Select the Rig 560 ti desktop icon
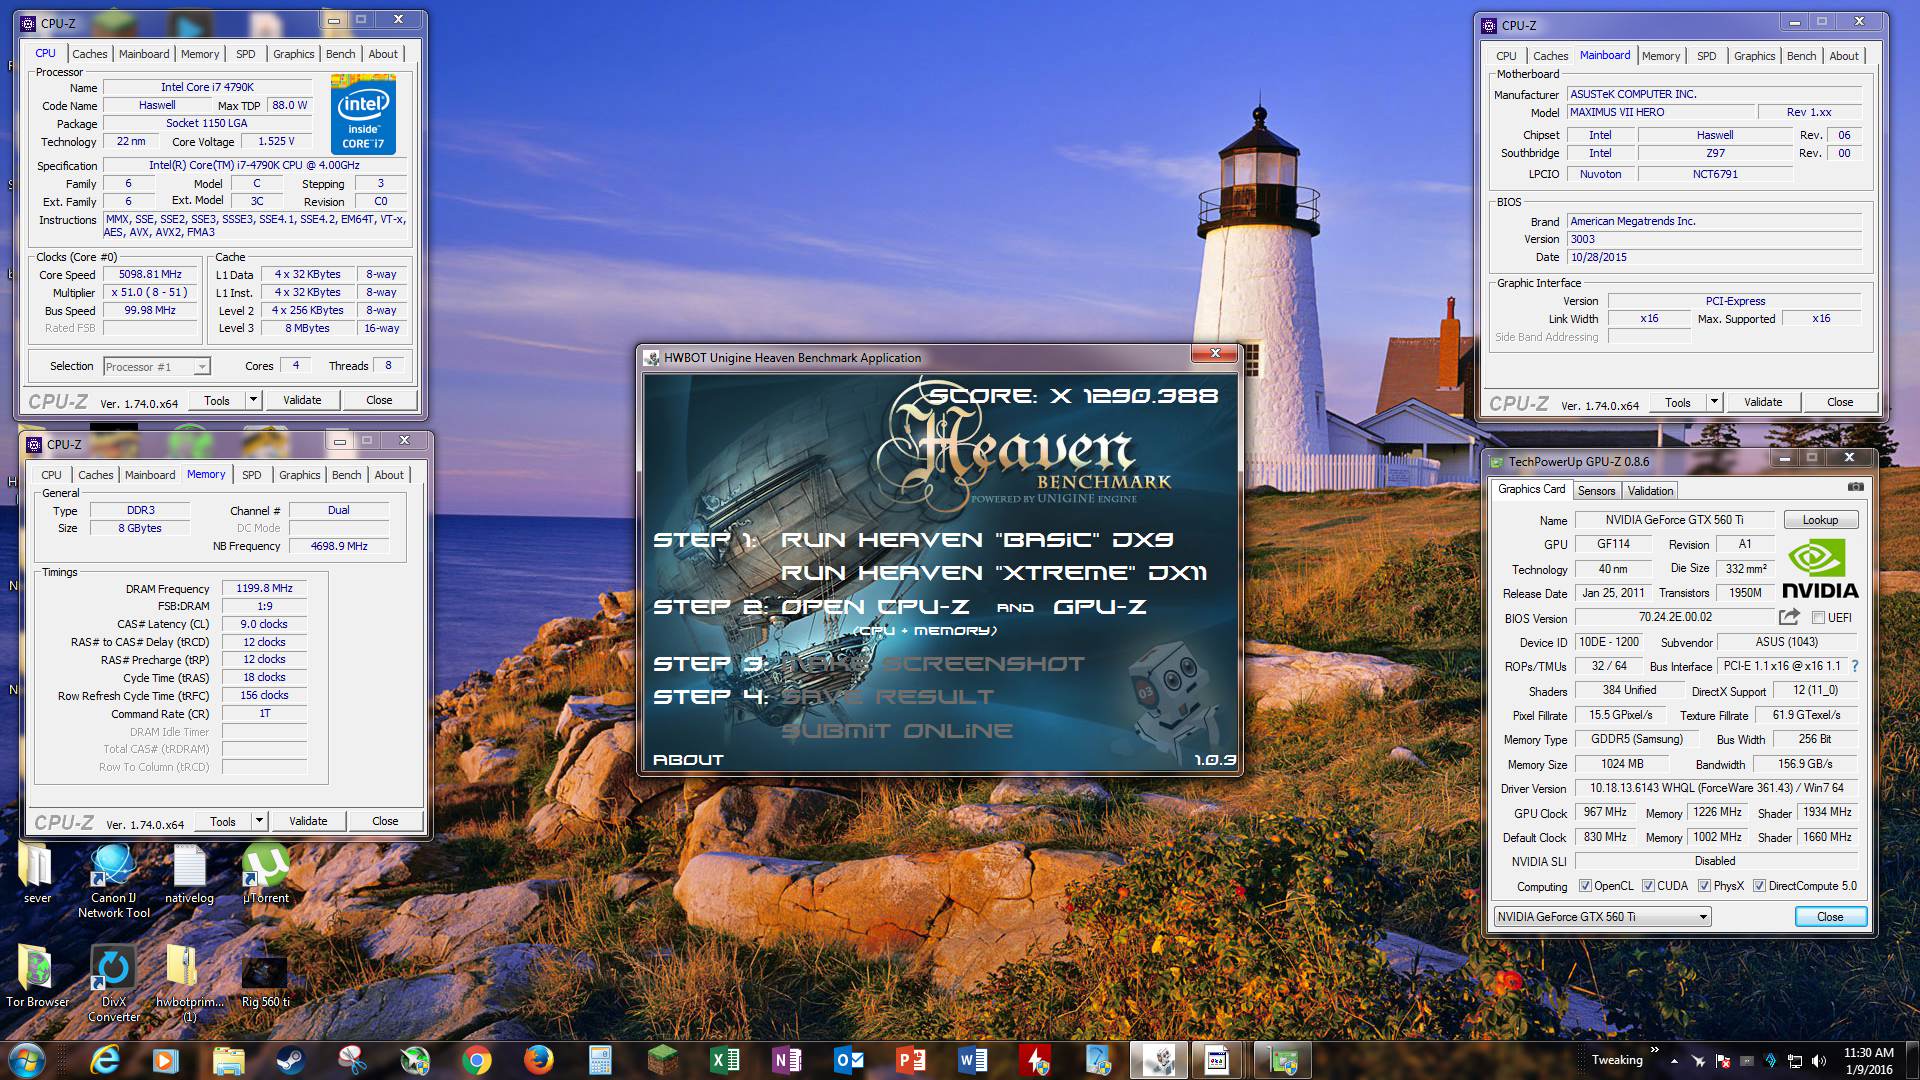 [266, 980]
